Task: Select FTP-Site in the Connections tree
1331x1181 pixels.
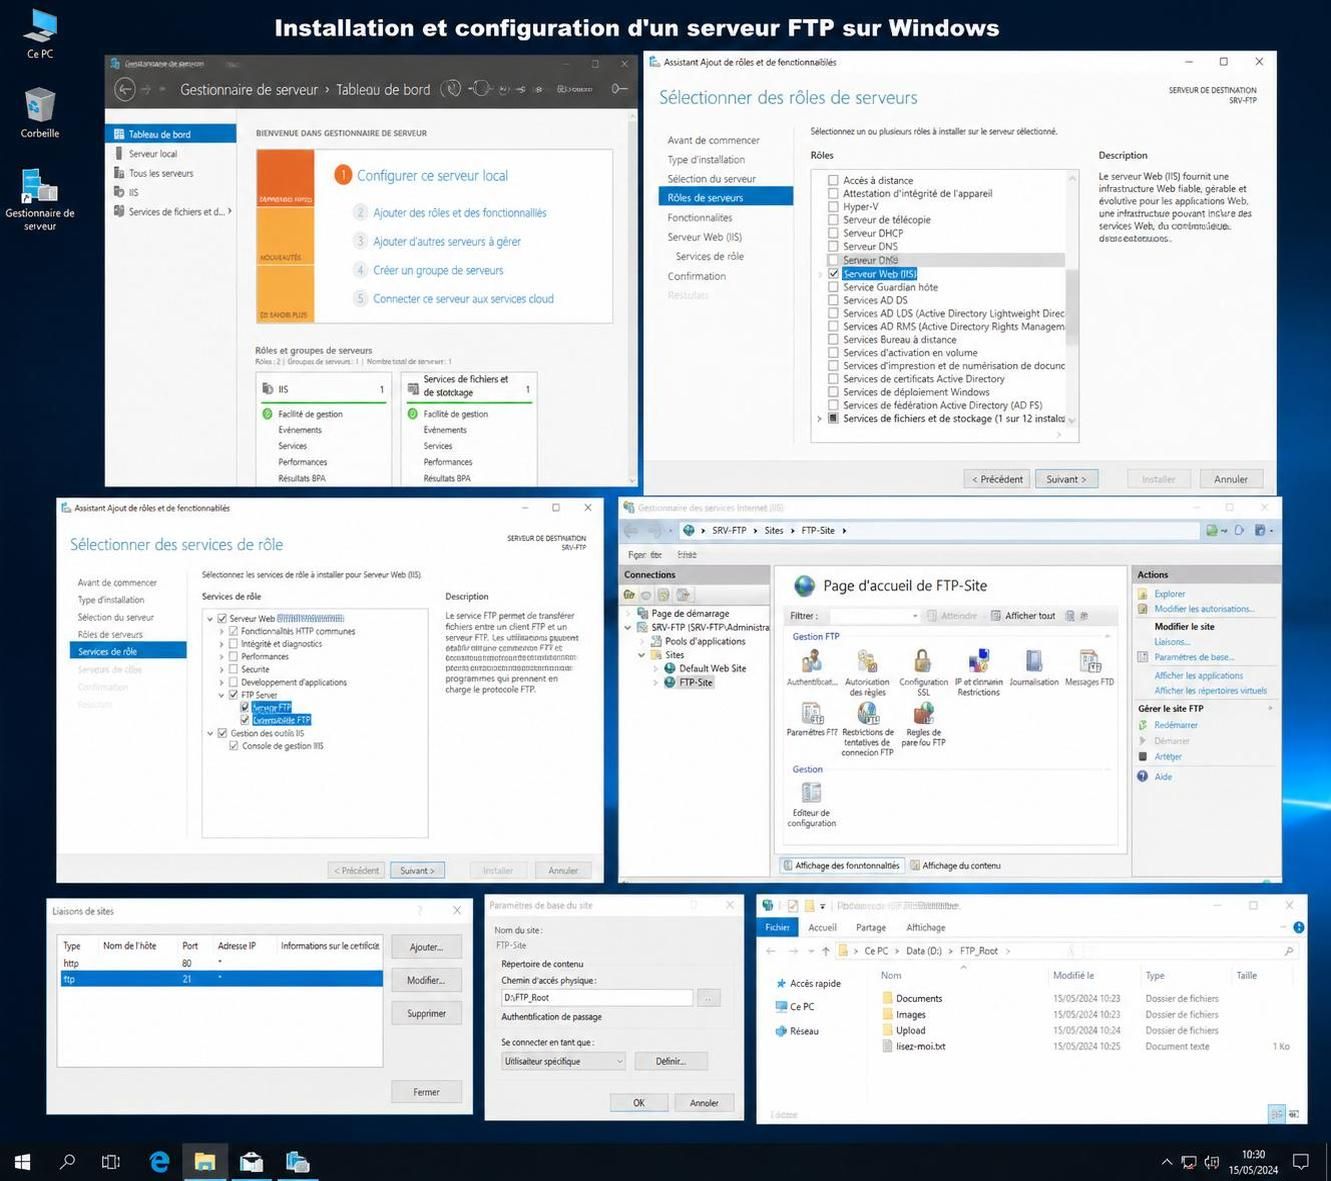Action: click(x=695, y=682)
